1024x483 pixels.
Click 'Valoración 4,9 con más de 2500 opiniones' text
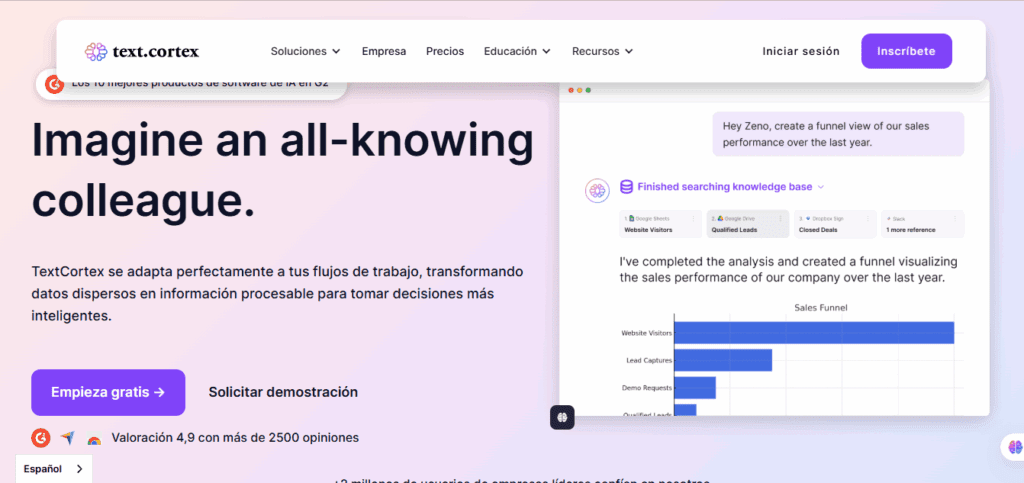click(235, 438)
